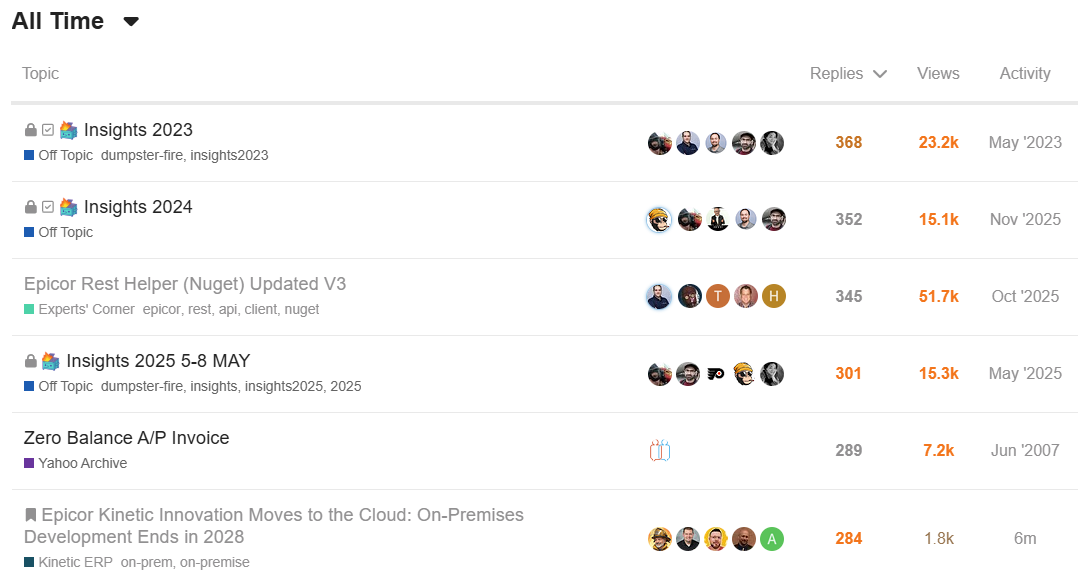Click the solved checkbox icon on Insights 2024
This screenshot has width=1092, height=584.
[48, 207]
